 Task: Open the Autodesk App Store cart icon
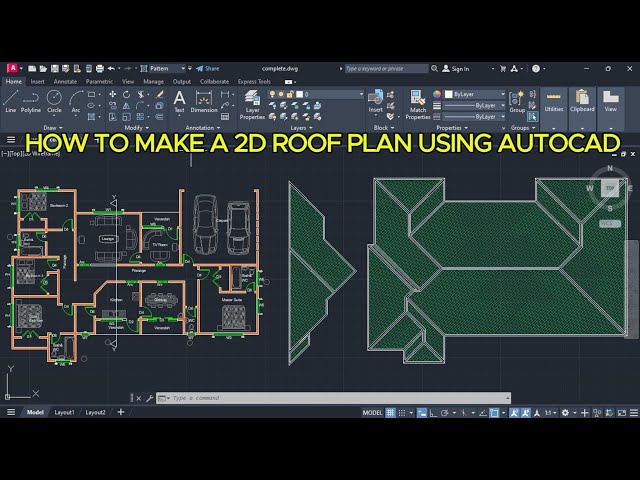click(503, 69)
